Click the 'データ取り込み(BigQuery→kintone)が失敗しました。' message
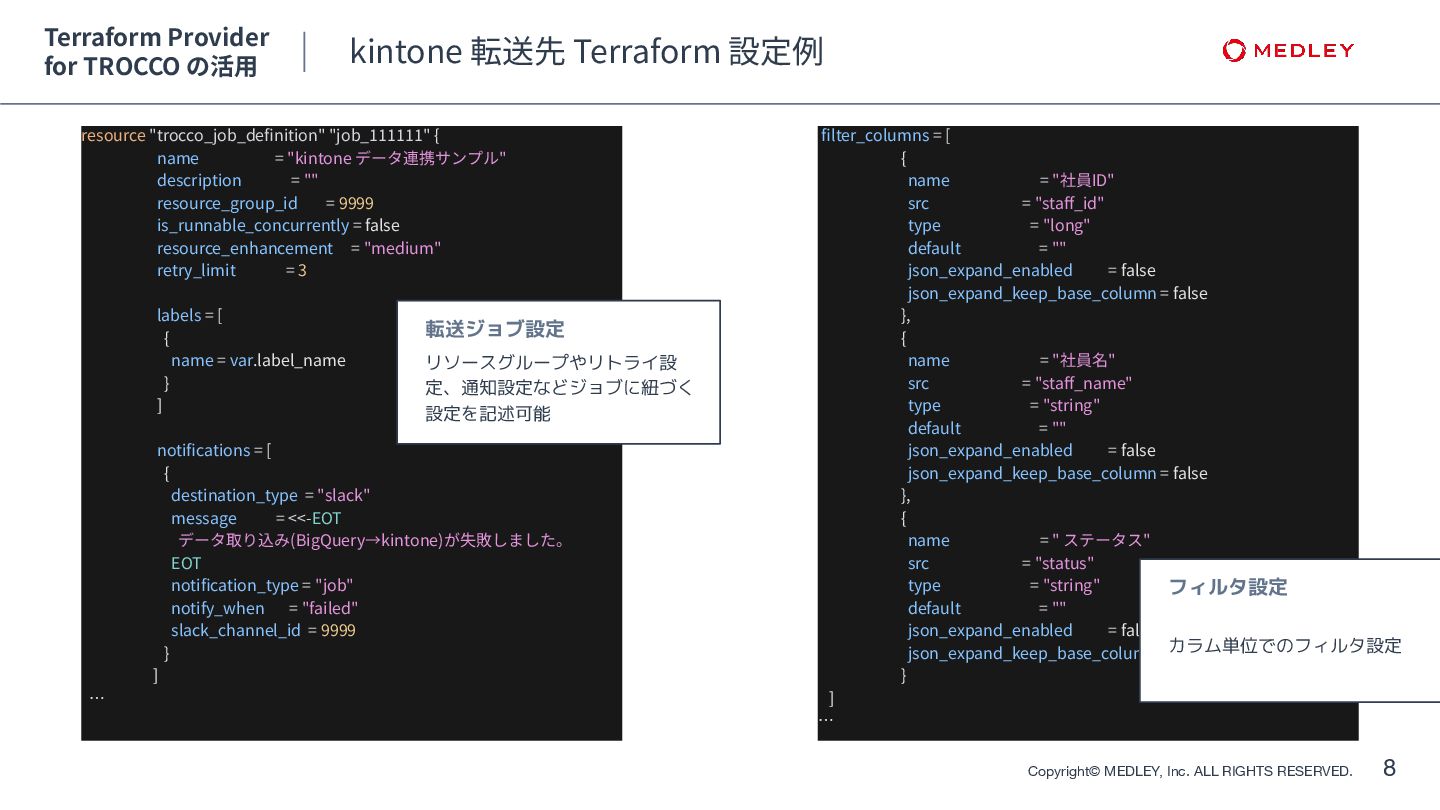The height and width of the screenshot is (810, 1440). coord(373,541)
